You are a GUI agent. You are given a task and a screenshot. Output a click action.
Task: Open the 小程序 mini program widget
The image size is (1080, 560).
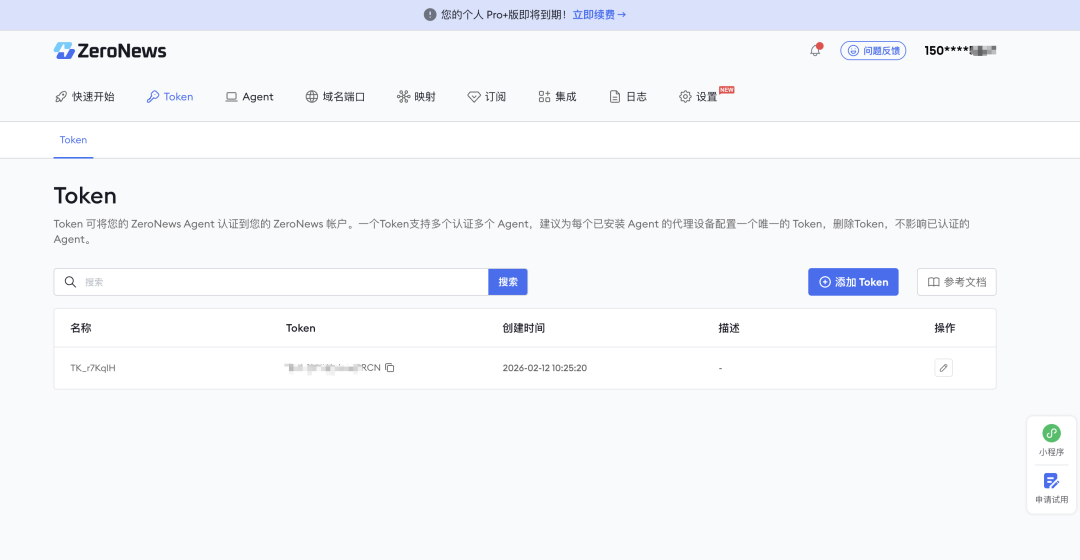click(x=1051, y=440)
